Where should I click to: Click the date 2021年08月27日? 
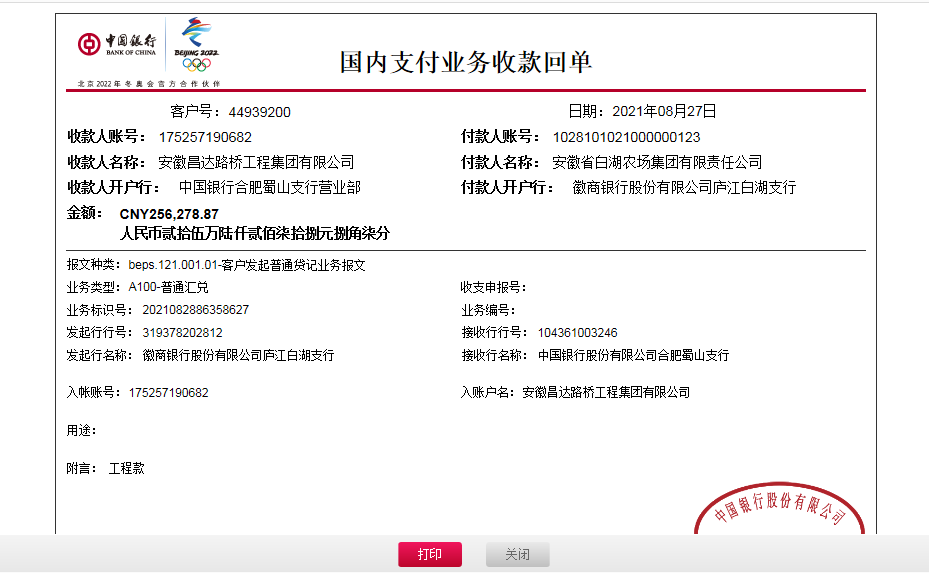[664, 111]
